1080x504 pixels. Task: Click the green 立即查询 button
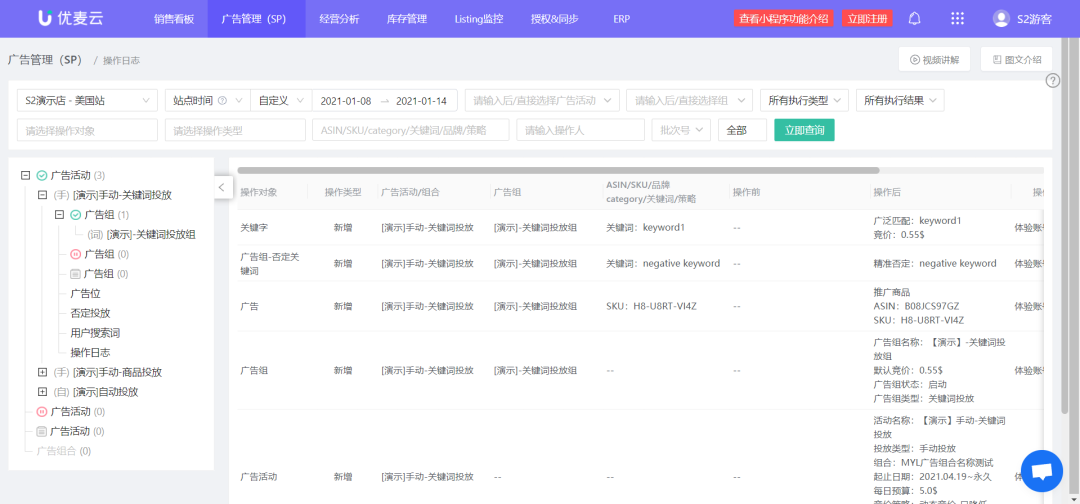[x=804, y=130]
